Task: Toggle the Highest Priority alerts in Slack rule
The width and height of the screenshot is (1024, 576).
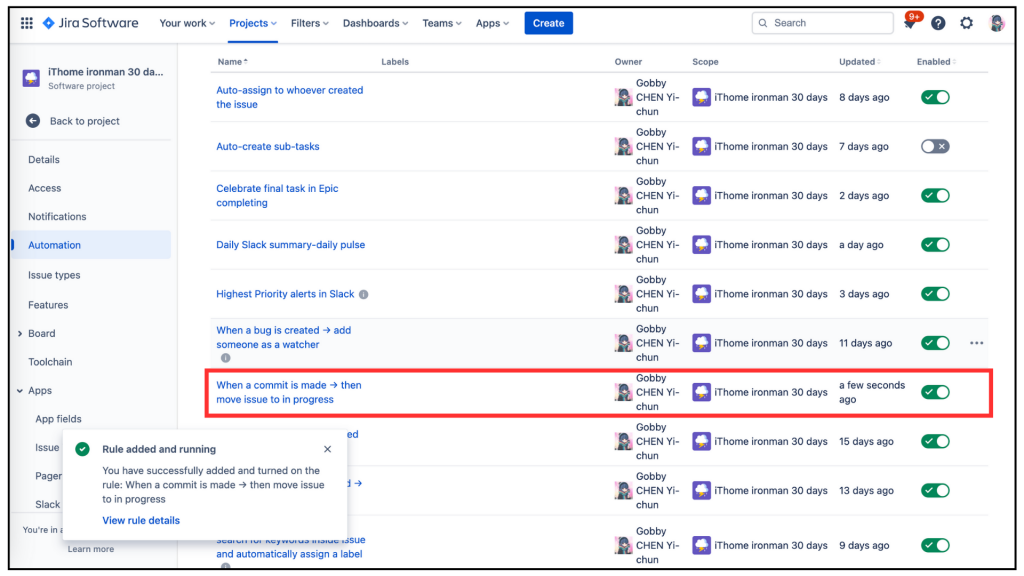Action: (935, 294)
